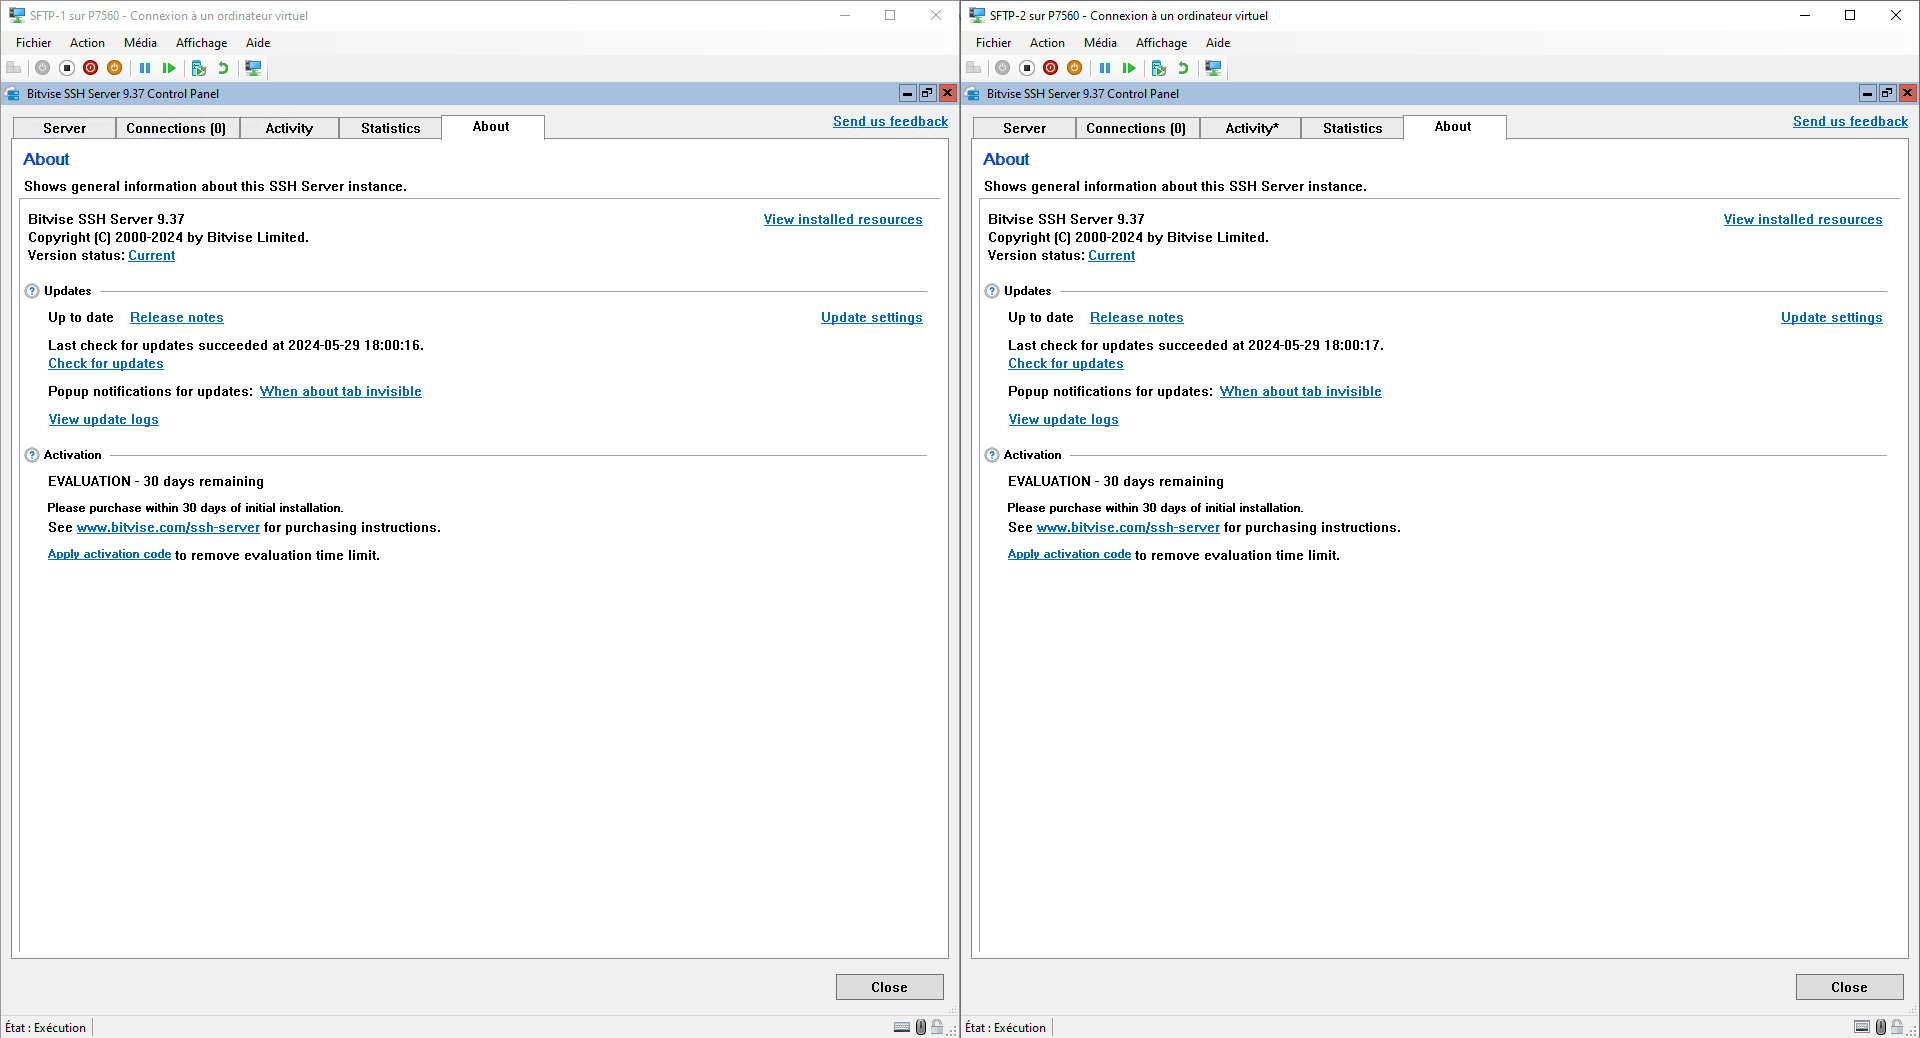Open View update logs in SFTP-2
This screenshot has width=1920, height=1038.
[1063, 419]
